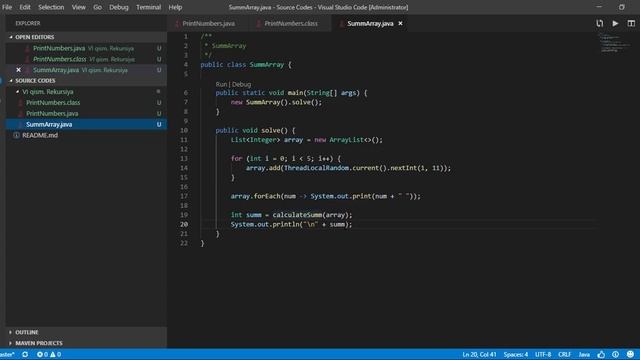Split the editor with the split icon

[631, 24]
